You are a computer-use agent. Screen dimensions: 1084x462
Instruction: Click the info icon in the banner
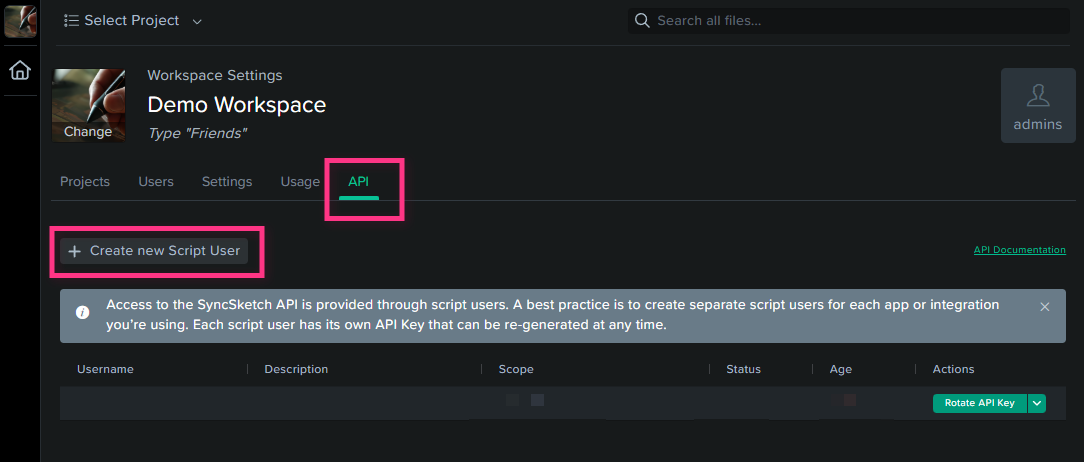point(82,312)
